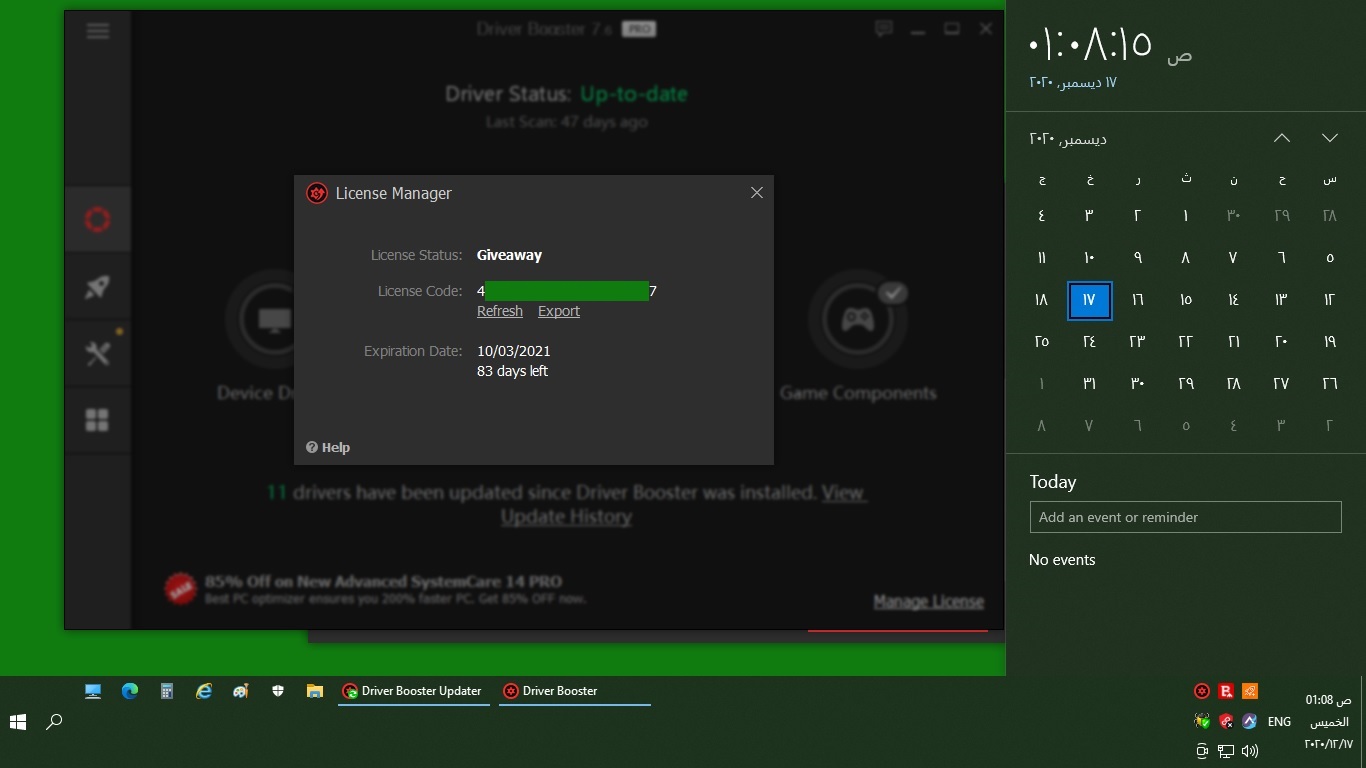Click the red SALE badge icon
Image resolution: width=1366 pixels, height=768 pixels.
coord(180,588)
